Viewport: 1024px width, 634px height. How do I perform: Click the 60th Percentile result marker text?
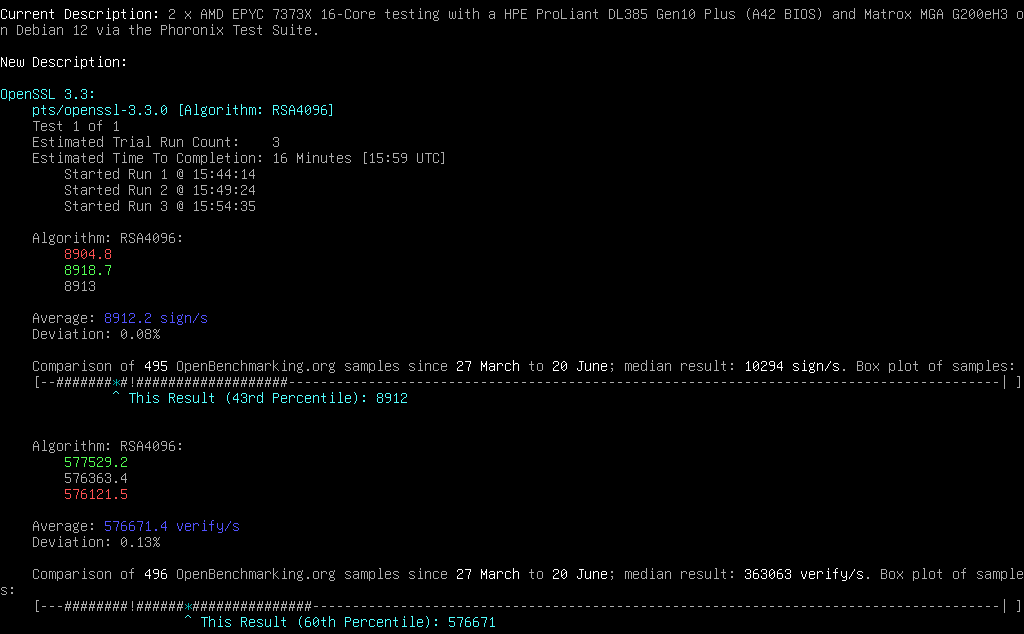tap(348, 622)
